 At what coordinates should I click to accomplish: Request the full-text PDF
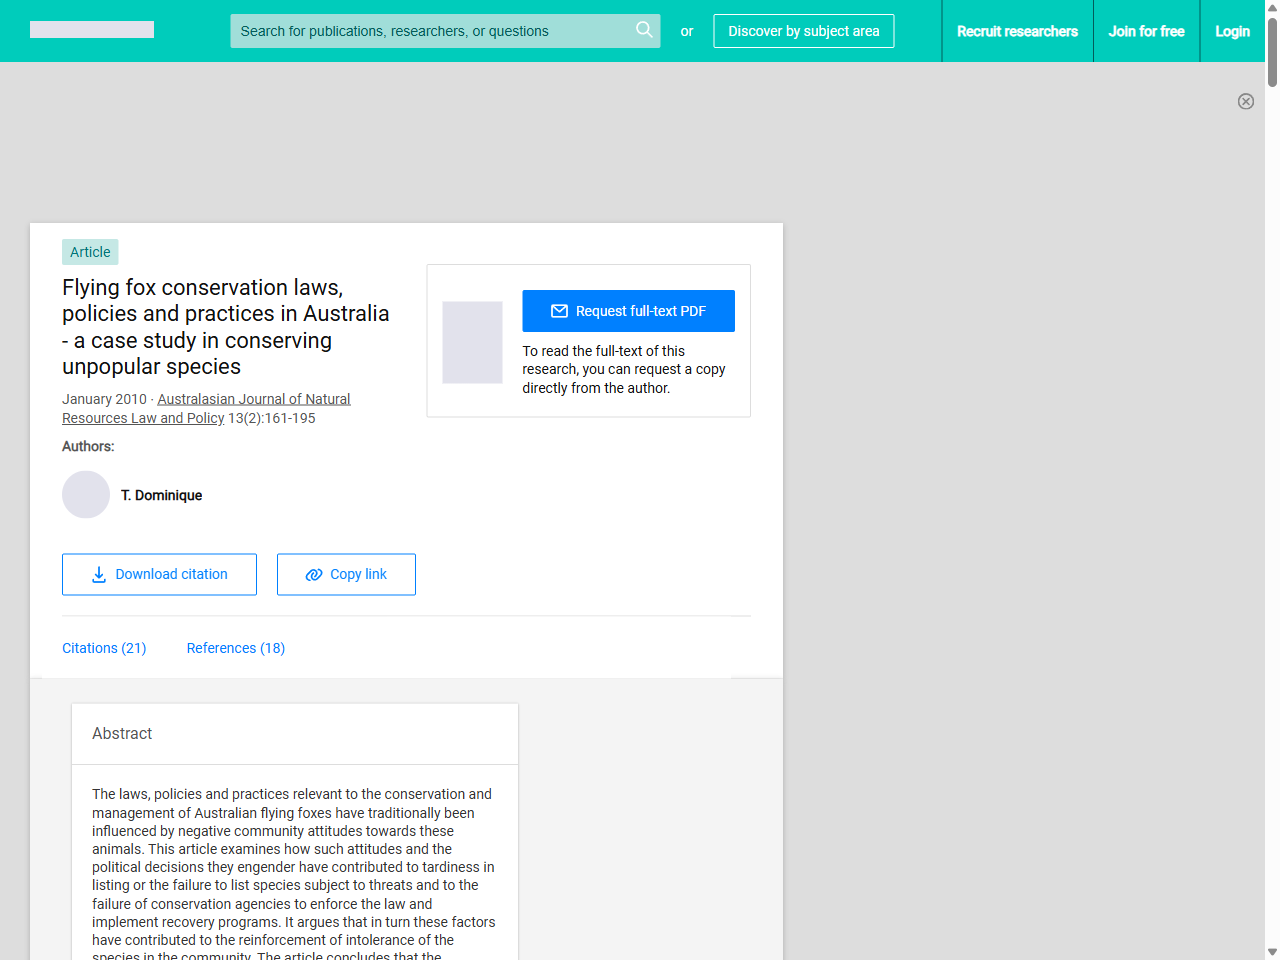pos(628,311)
